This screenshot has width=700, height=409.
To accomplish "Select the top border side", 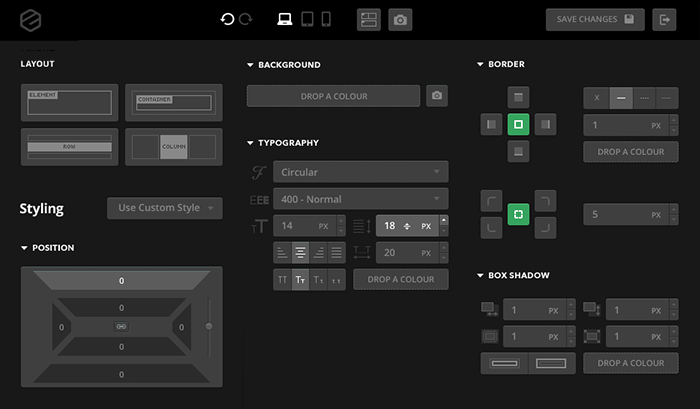I will click(518, 97).
